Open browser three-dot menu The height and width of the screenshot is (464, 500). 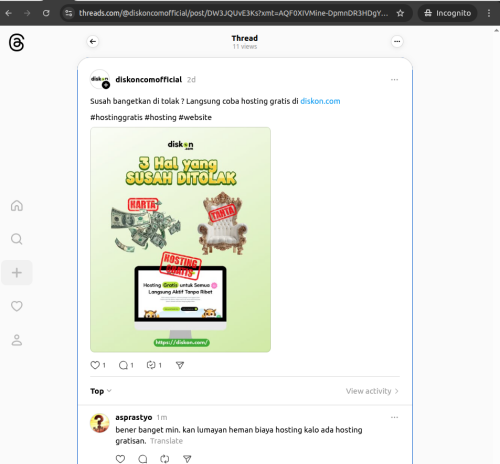click(x=489, y=13)
